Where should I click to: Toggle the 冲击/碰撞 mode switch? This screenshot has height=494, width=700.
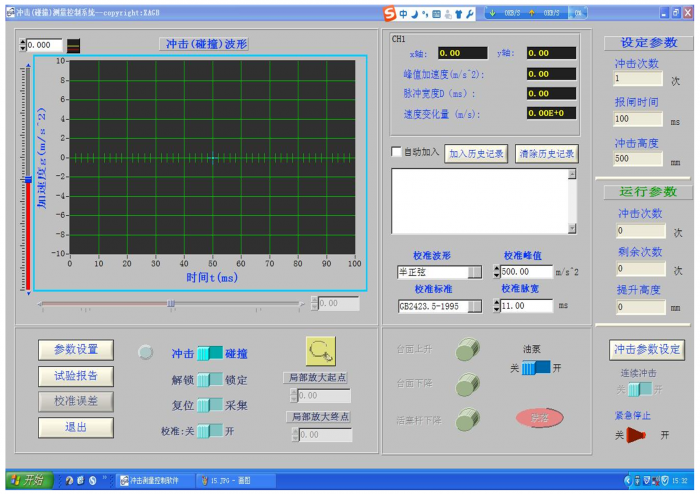[210, 353]
